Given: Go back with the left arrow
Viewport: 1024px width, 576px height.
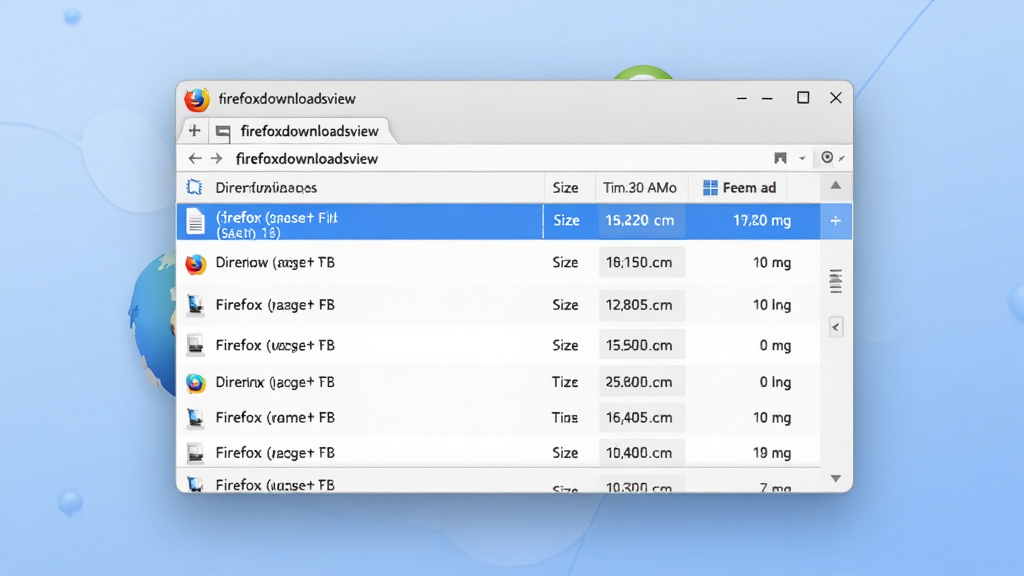Looking at the screenshot, I should click(195, 159).
